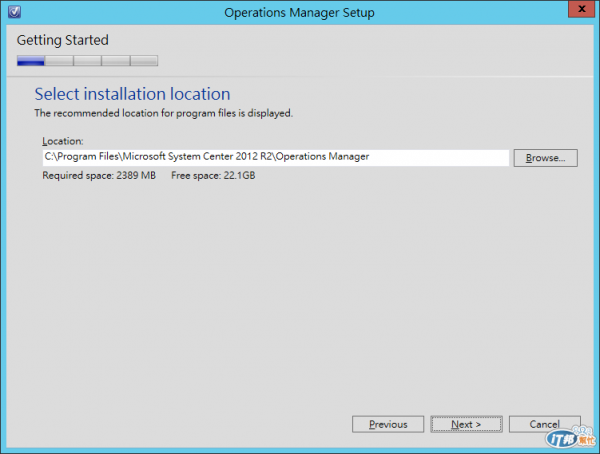Click the Getting Started progress bar
600x454 pixels.
click(x=87, y=60)
